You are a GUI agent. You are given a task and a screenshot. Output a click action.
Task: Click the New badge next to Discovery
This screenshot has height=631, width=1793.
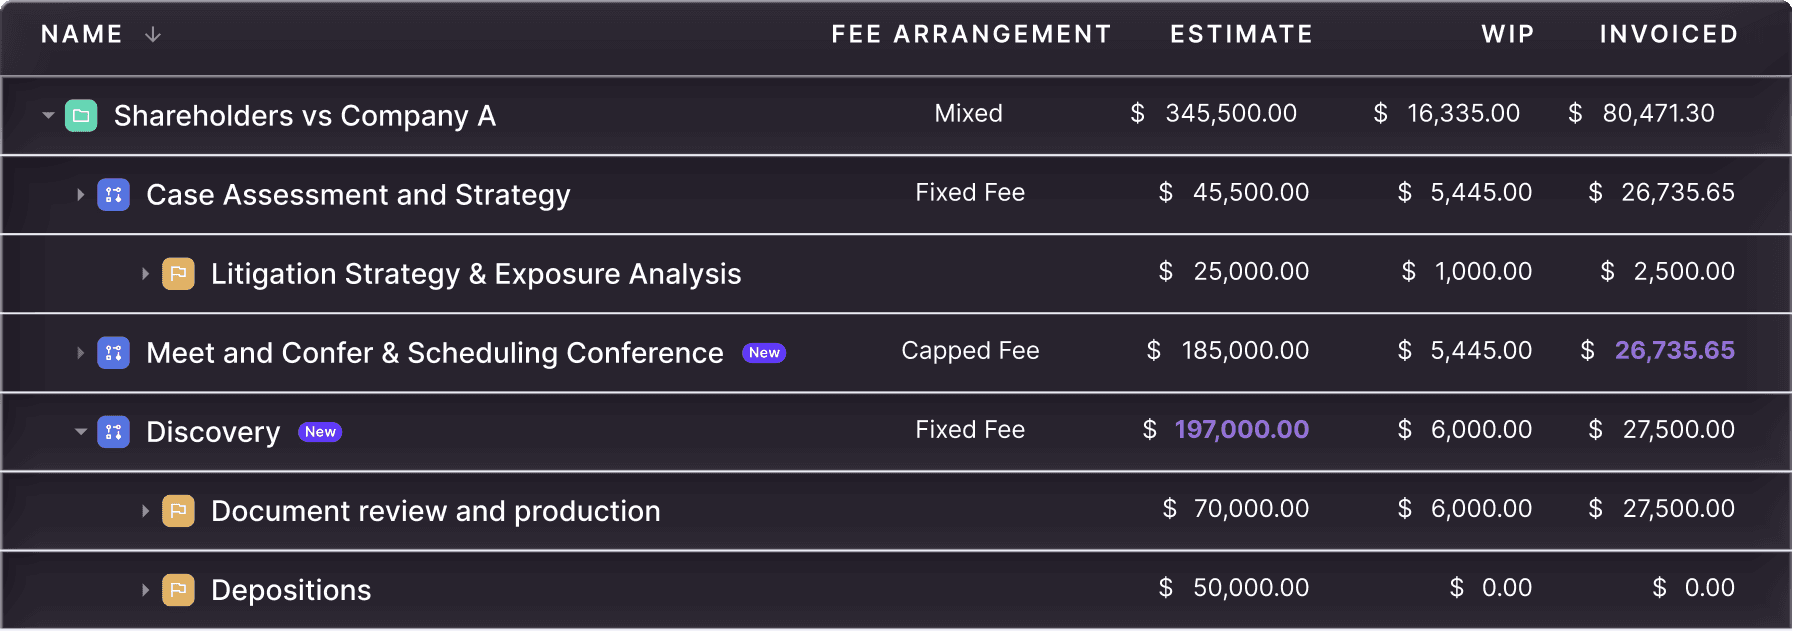tap(320, 432)
